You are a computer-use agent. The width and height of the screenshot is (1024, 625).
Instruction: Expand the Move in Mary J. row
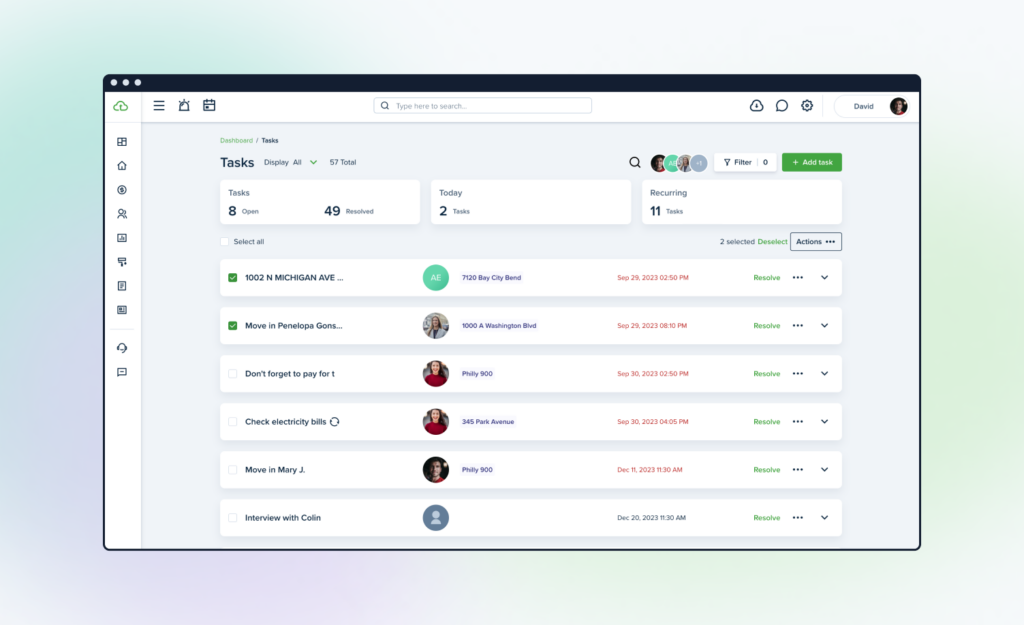(x=825, y=470)
